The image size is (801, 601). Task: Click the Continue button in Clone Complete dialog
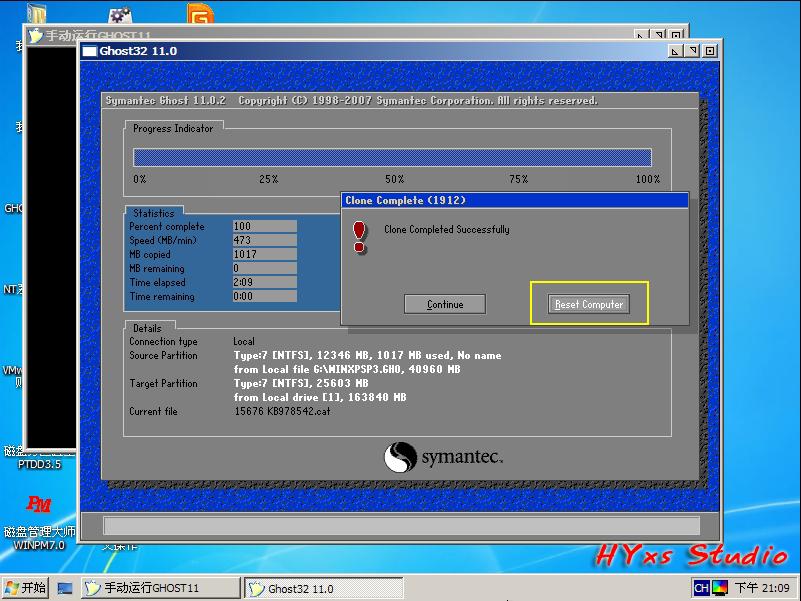pos(444,304)
